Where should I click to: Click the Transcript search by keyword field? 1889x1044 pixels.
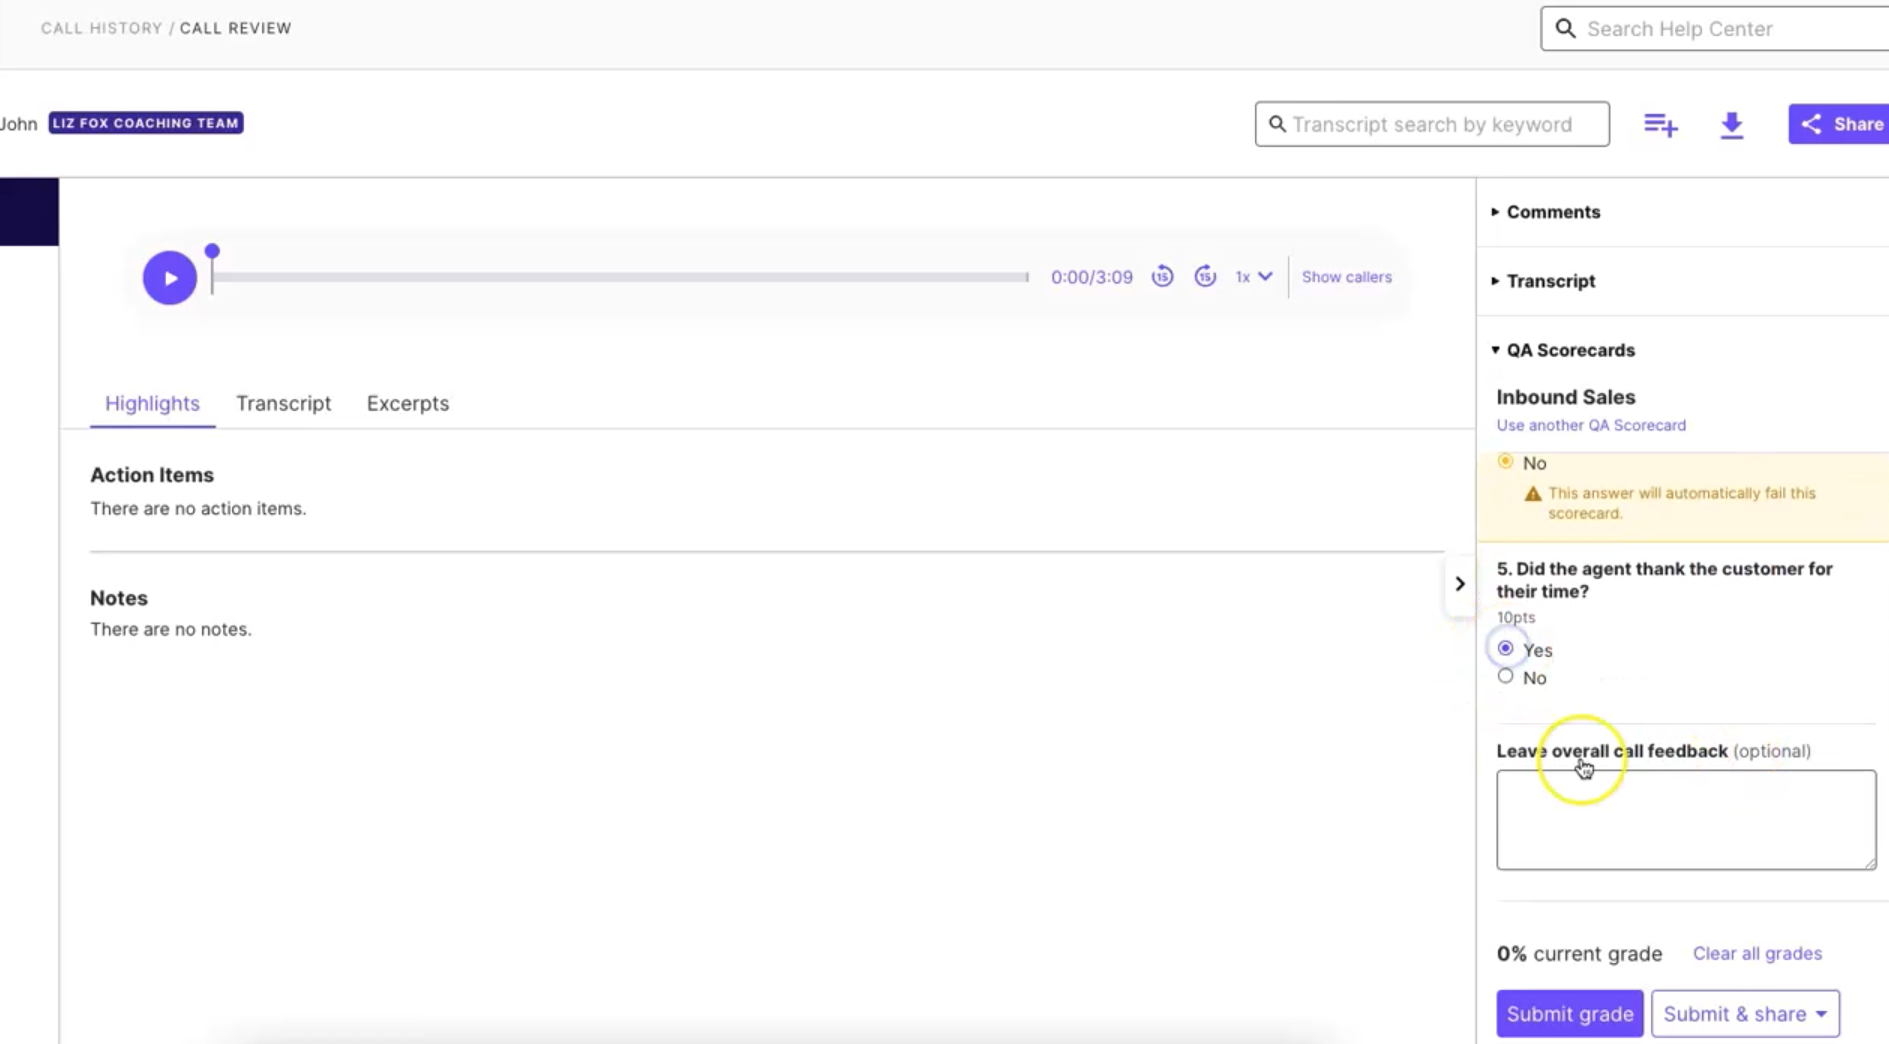[1432, 124]
